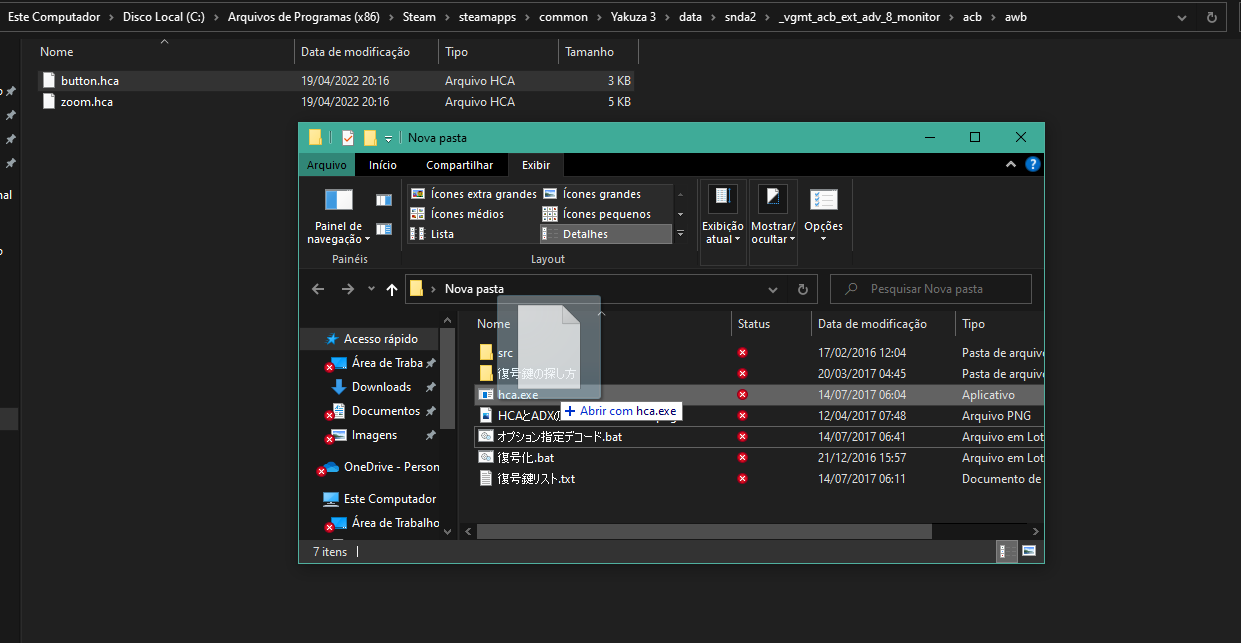1241x643 pixels.
Task: Switch to large thumbnails status bar icon
Action: (x=1028, y=551)
